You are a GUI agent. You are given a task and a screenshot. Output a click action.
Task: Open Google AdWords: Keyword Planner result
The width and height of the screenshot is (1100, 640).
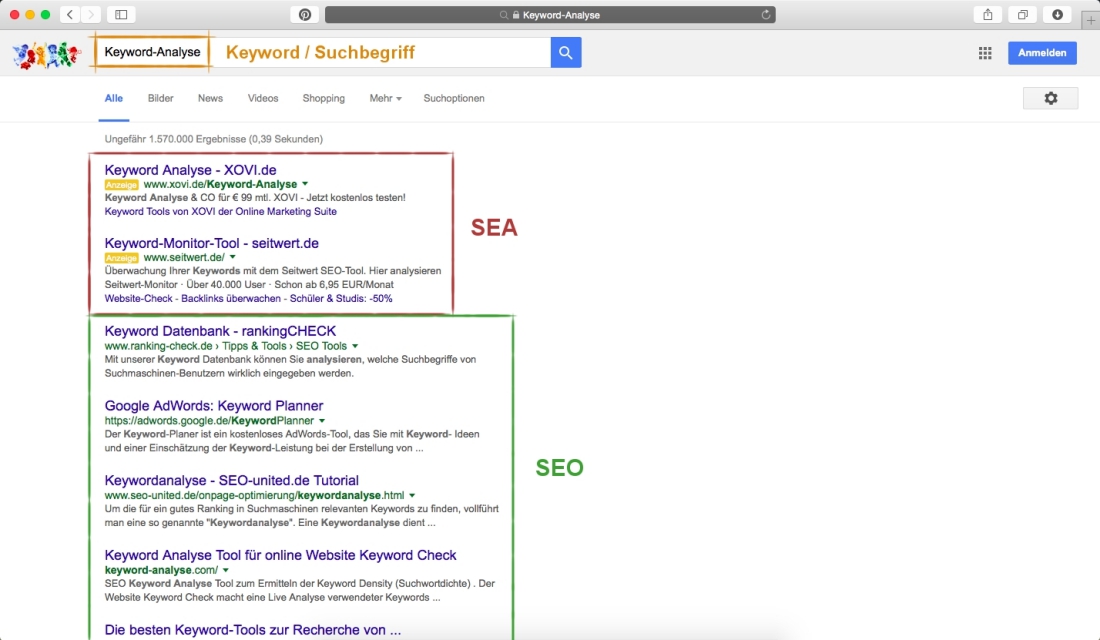[x=214, y=406]
